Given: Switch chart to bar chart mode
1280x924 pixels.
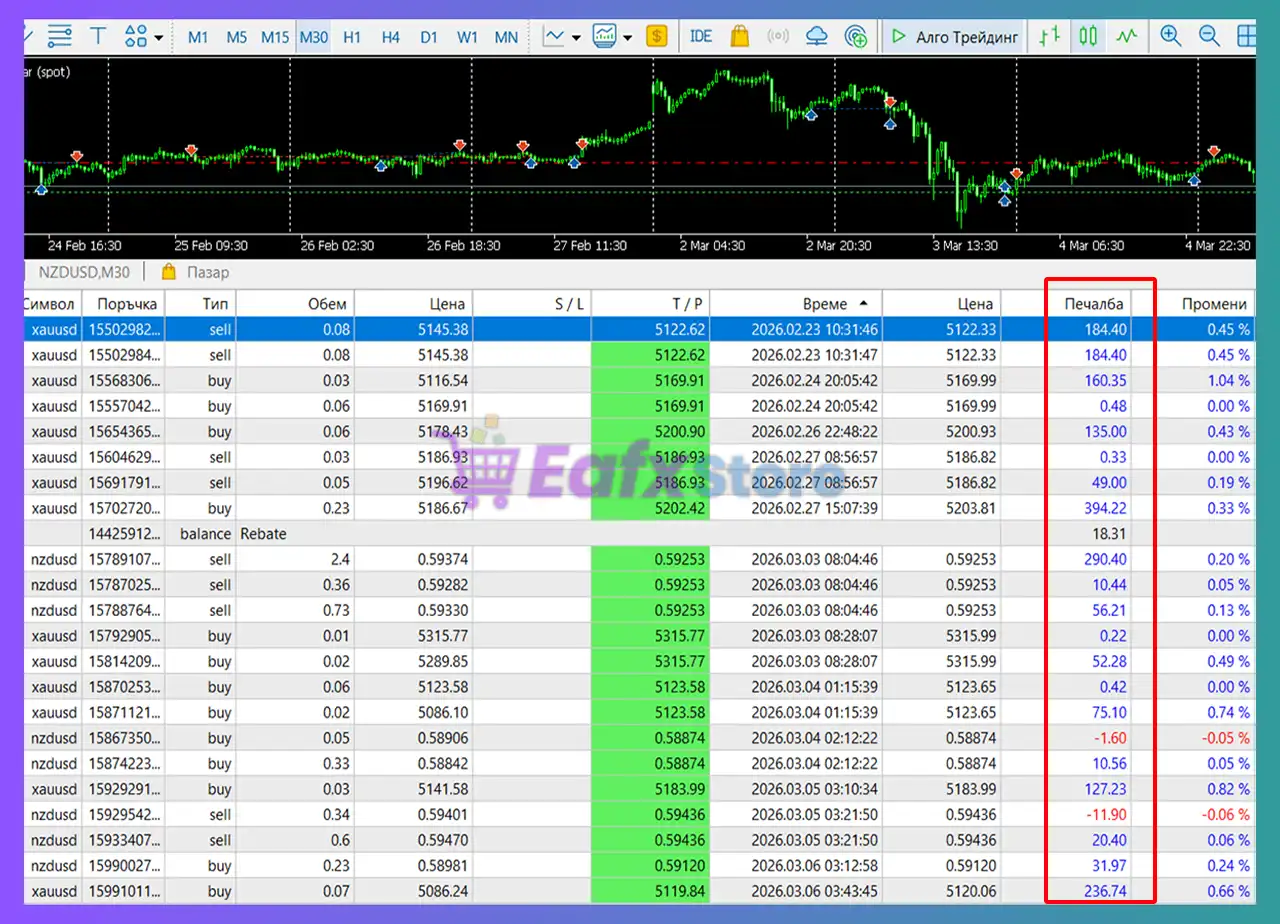Looking at the screenshot, I should coord(1049,36).
